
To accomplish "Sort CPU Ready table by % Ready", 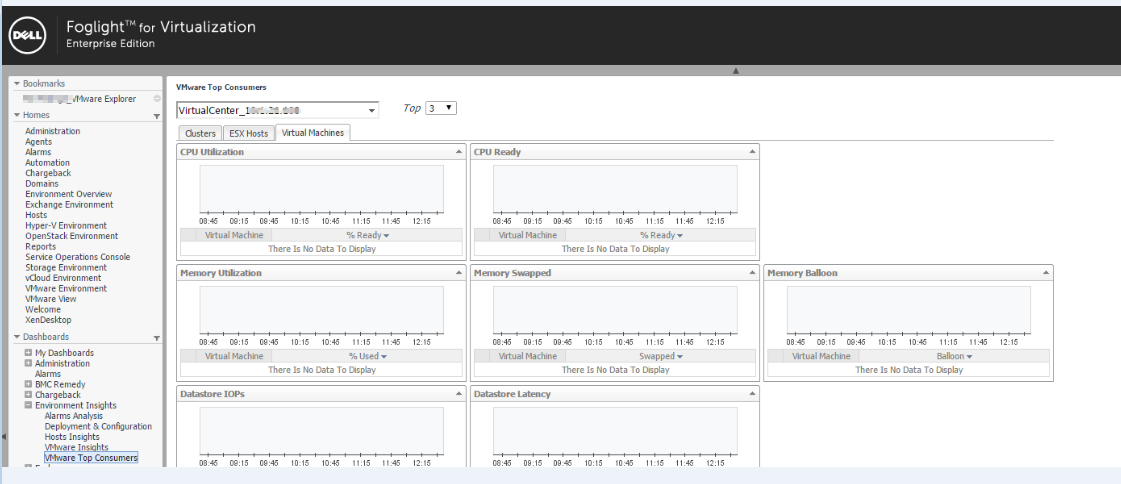I will (661, 235).
